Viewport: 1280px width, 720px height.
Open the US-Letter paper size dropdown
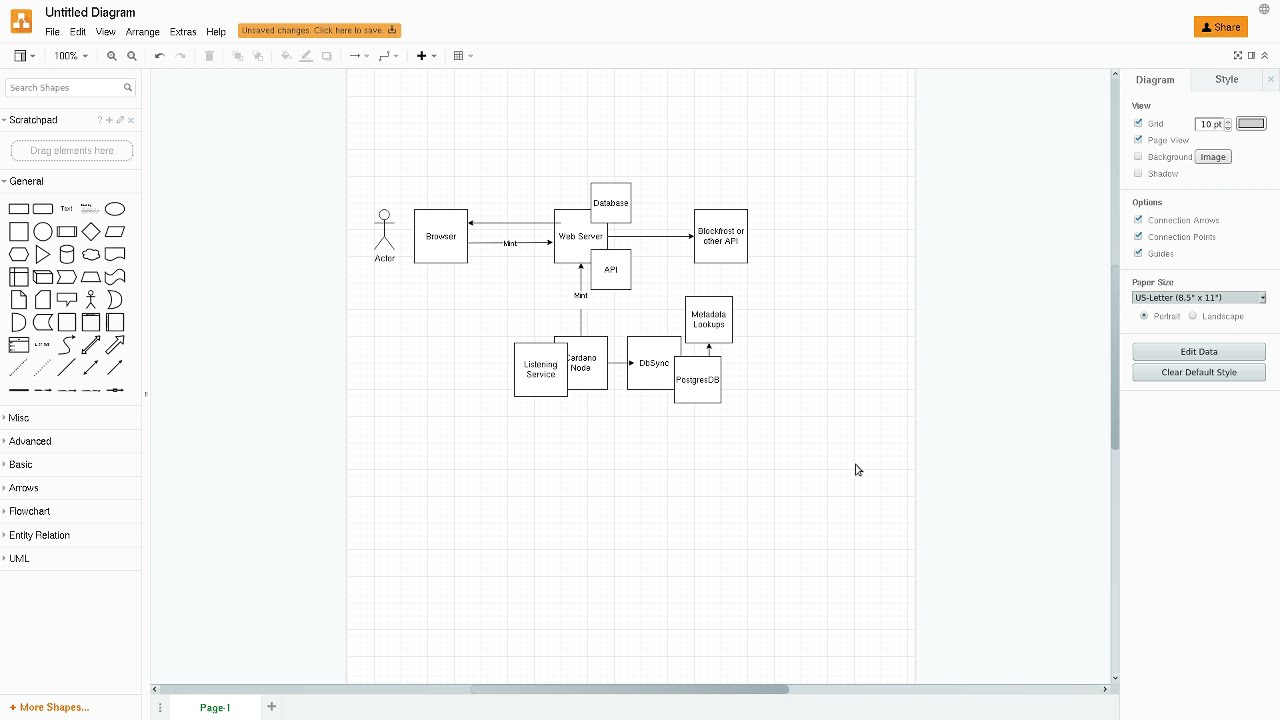1199,298
